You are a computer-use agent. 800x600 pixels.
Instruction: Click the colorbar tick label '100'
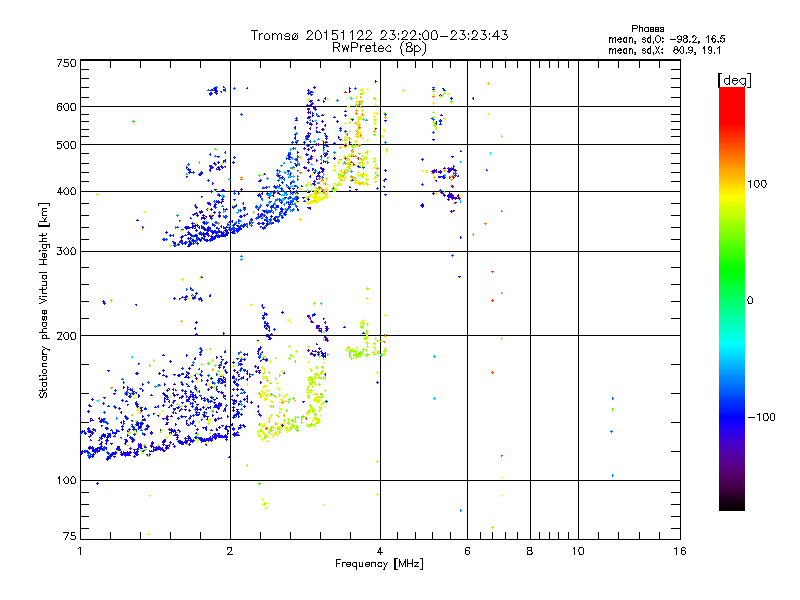click(x=757, y=184)
